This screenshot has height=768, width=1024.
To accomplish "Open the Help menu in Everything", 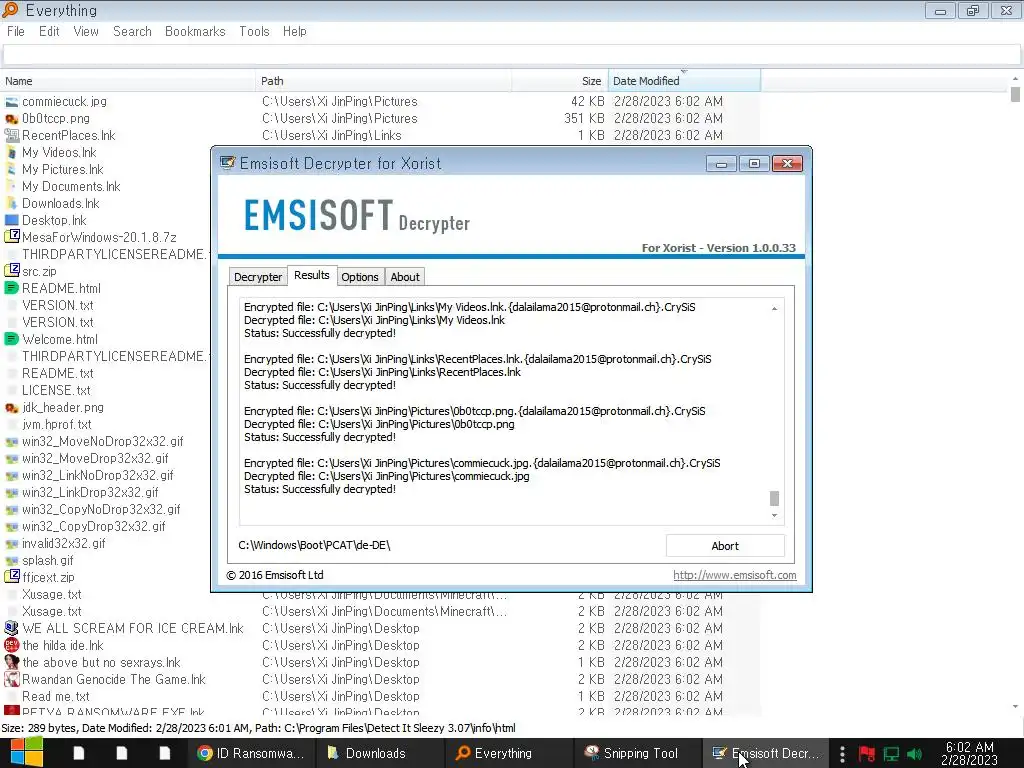I will [x=295, y=31].
